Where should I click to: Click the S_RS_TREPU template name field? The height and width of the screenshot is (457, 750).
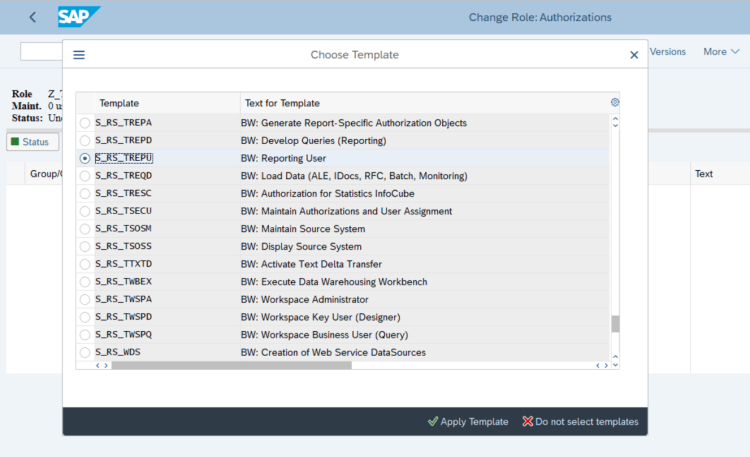124,158
